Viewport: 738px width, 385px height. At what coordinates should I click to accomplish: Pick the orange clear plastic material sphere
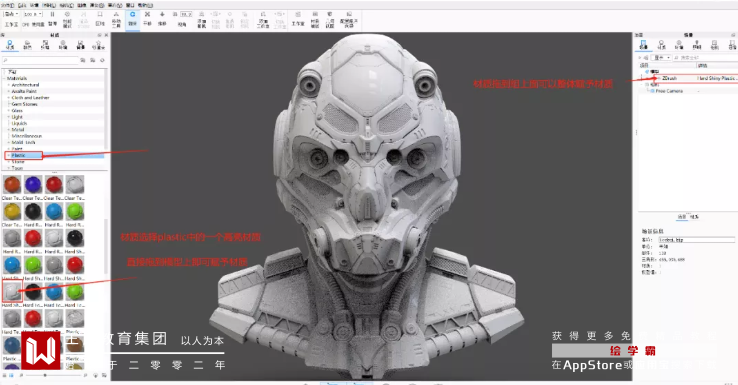click(12, 184)
